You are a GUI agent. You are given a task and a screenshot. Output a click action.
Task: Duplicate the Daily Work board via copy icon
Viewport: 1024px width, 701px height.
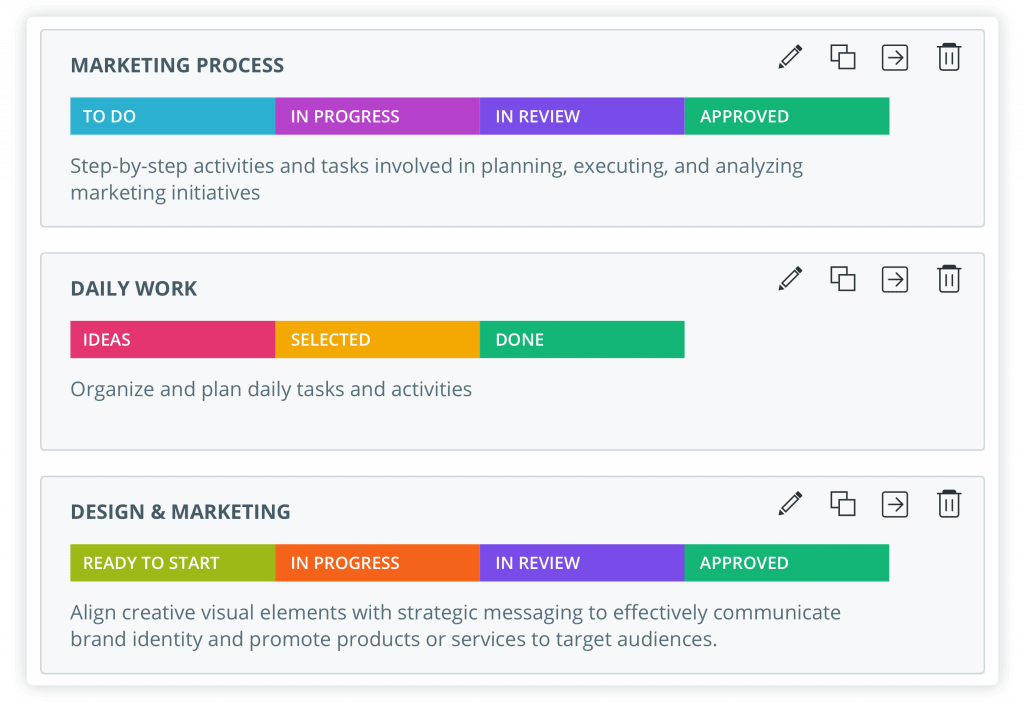(842, 279)
